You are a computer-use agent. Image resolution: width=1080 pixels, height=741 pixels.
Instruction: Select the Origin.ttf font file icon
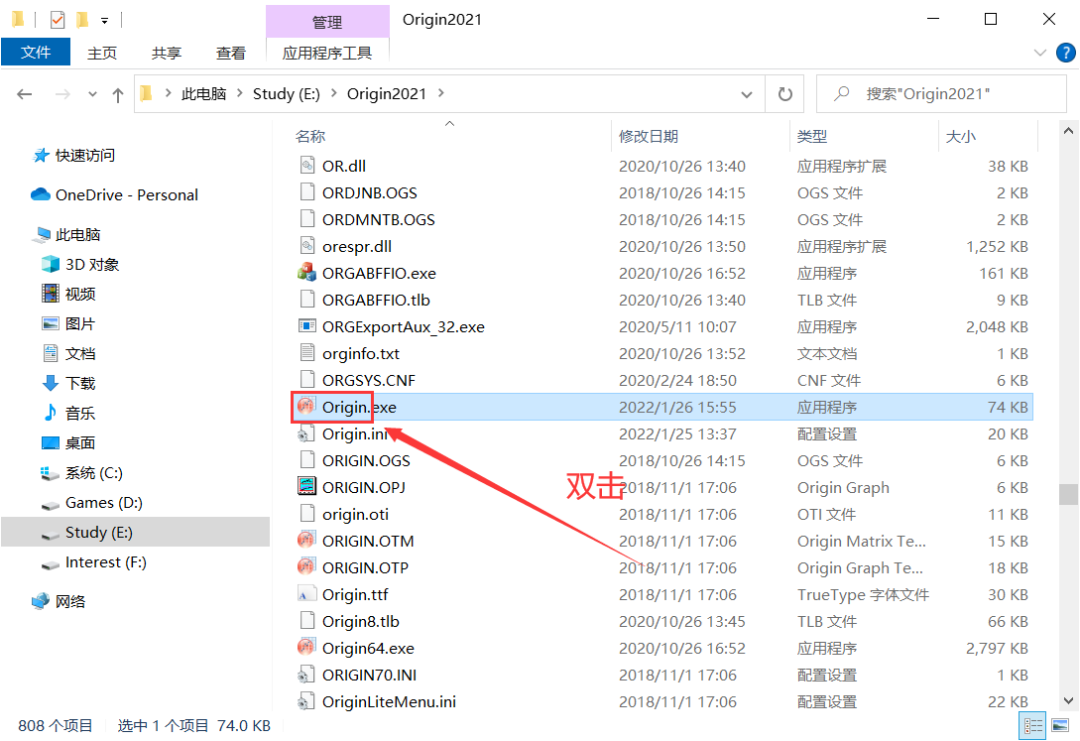pos(307,594)
